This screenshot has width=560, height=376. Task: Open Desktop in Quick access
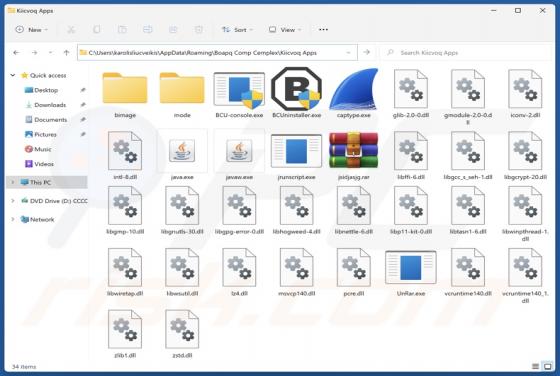[x=46, y=90]
